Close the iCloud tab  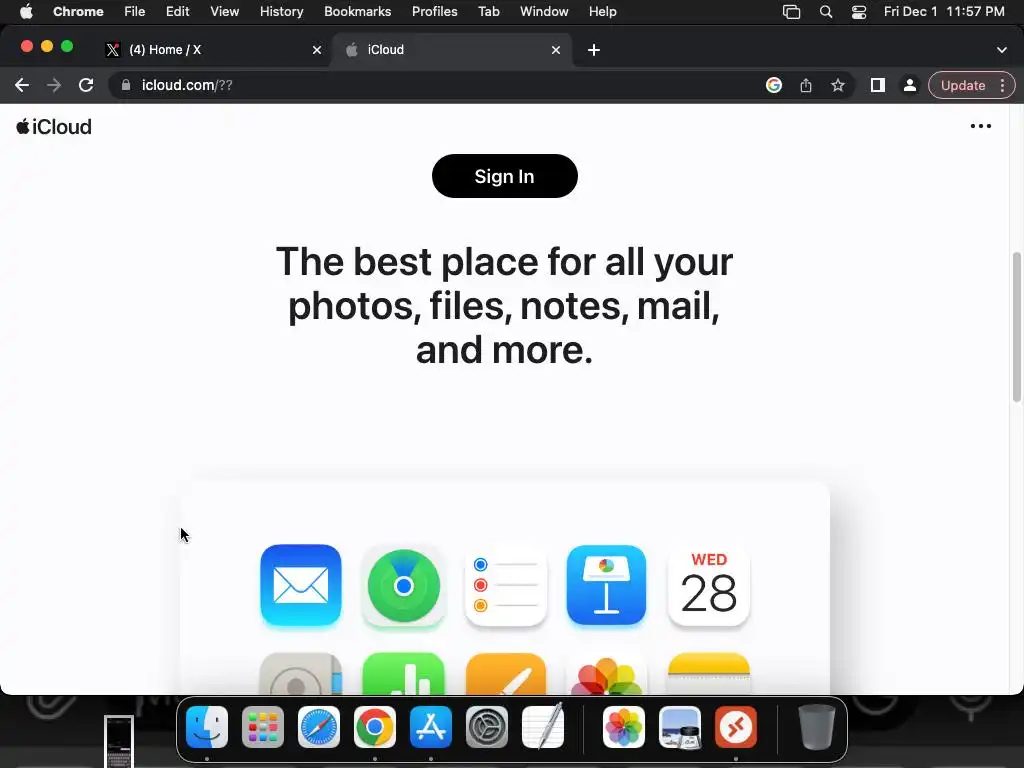point(556,50)
